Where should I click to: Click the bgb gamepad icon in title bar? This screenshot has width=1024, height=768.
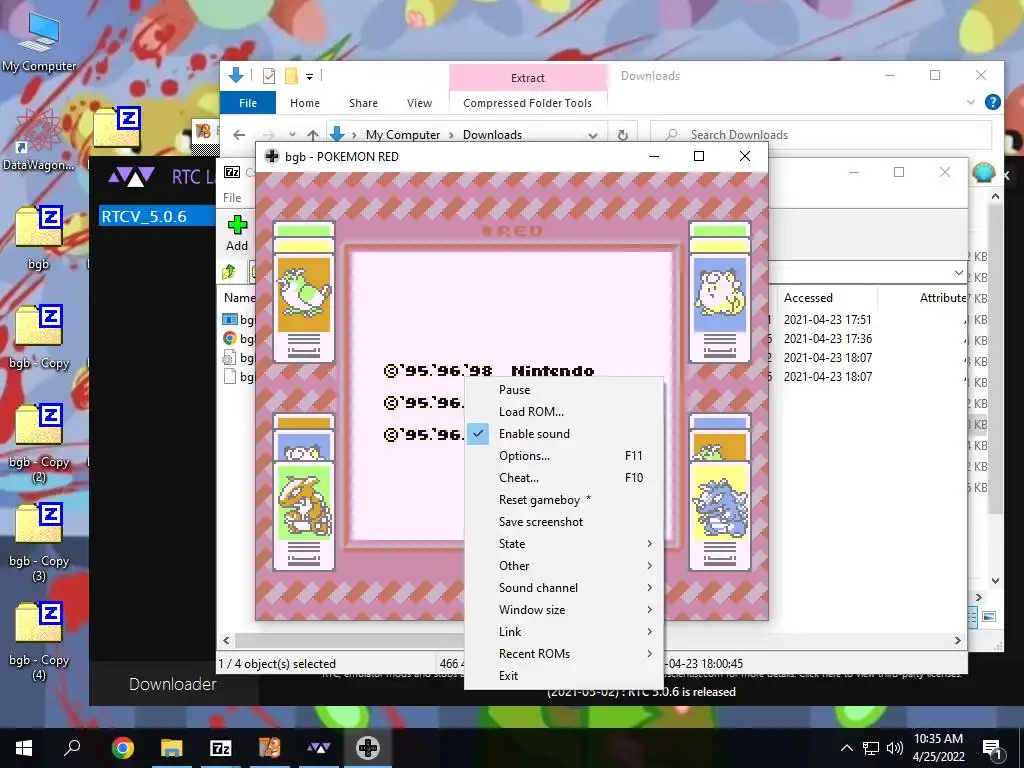(272, 157)
